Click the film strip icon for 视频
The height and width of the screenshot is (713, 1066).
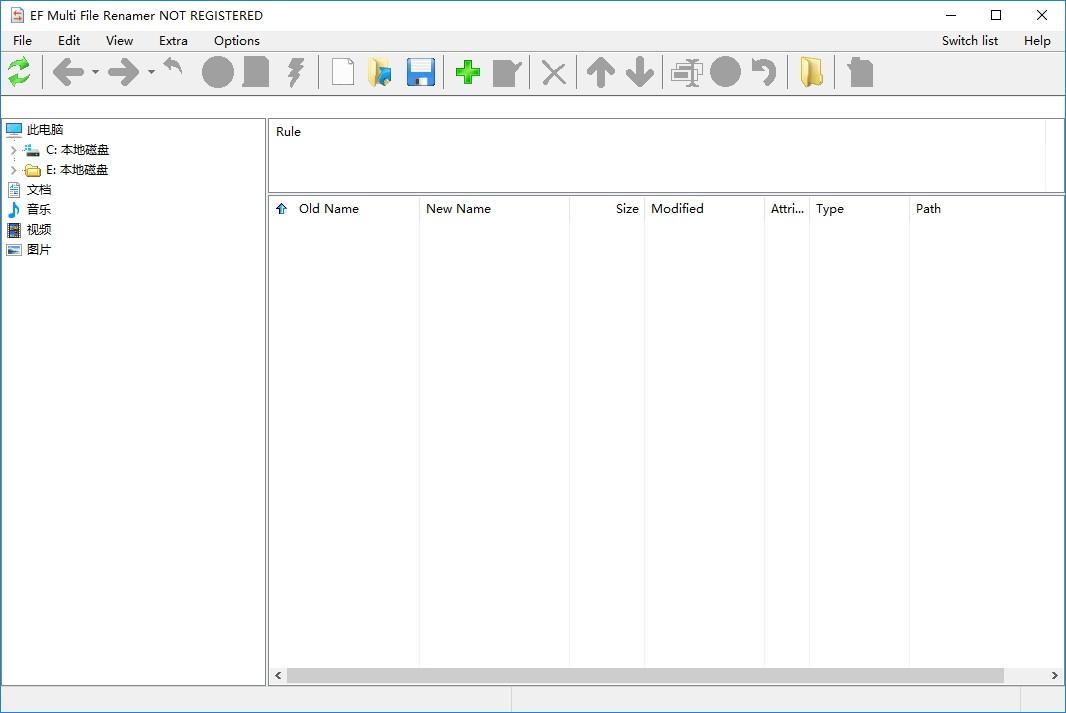pos(14,230)
